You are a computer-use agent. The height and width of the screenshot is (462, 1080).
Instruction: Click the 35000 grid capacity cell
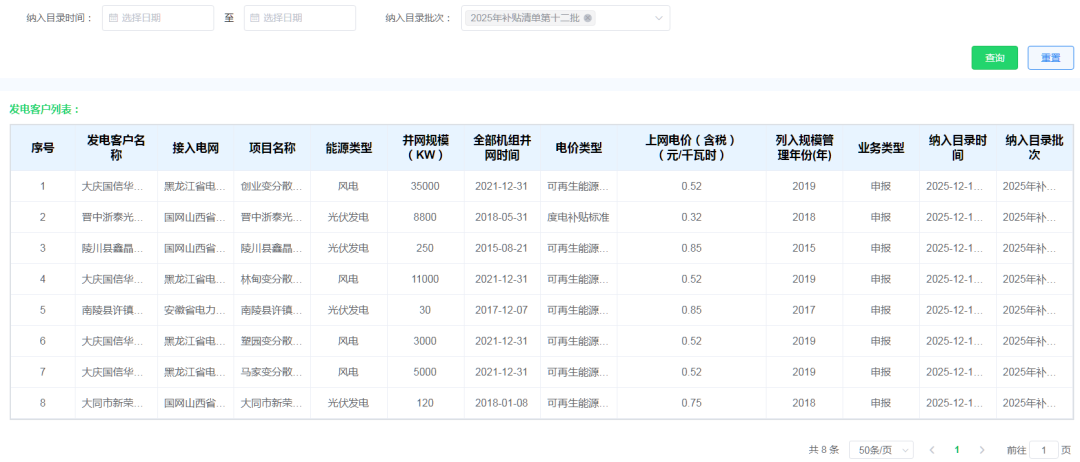425,186
